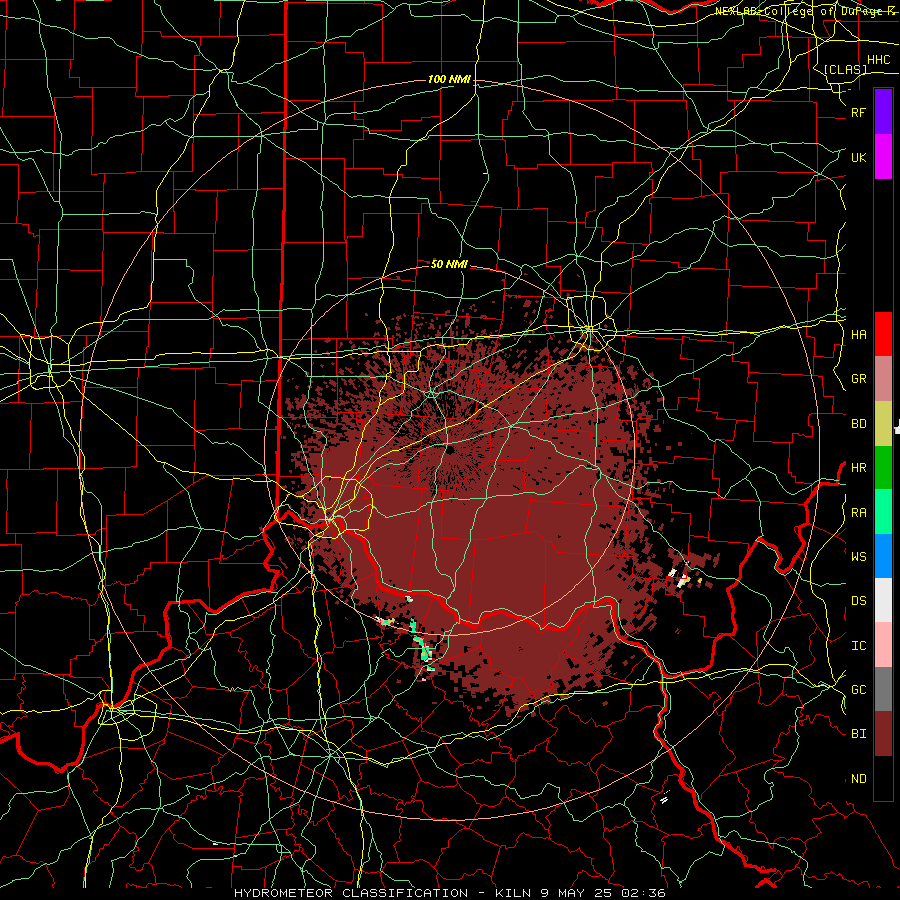Click the WS blue legend swatch
Image resolution: width=900 pixels, height=900 pixels.
883,556
